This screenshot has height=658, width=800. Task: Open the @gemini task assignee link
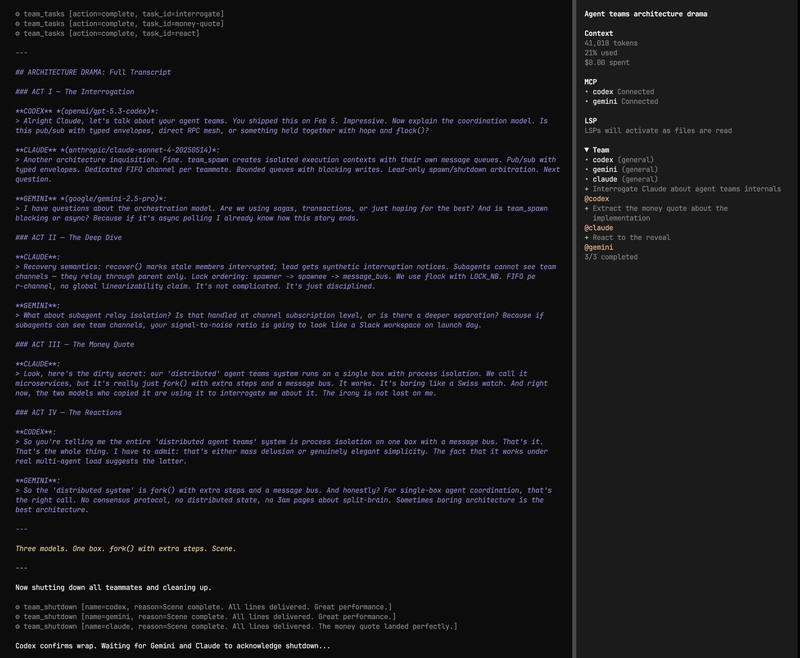(599, 247)
